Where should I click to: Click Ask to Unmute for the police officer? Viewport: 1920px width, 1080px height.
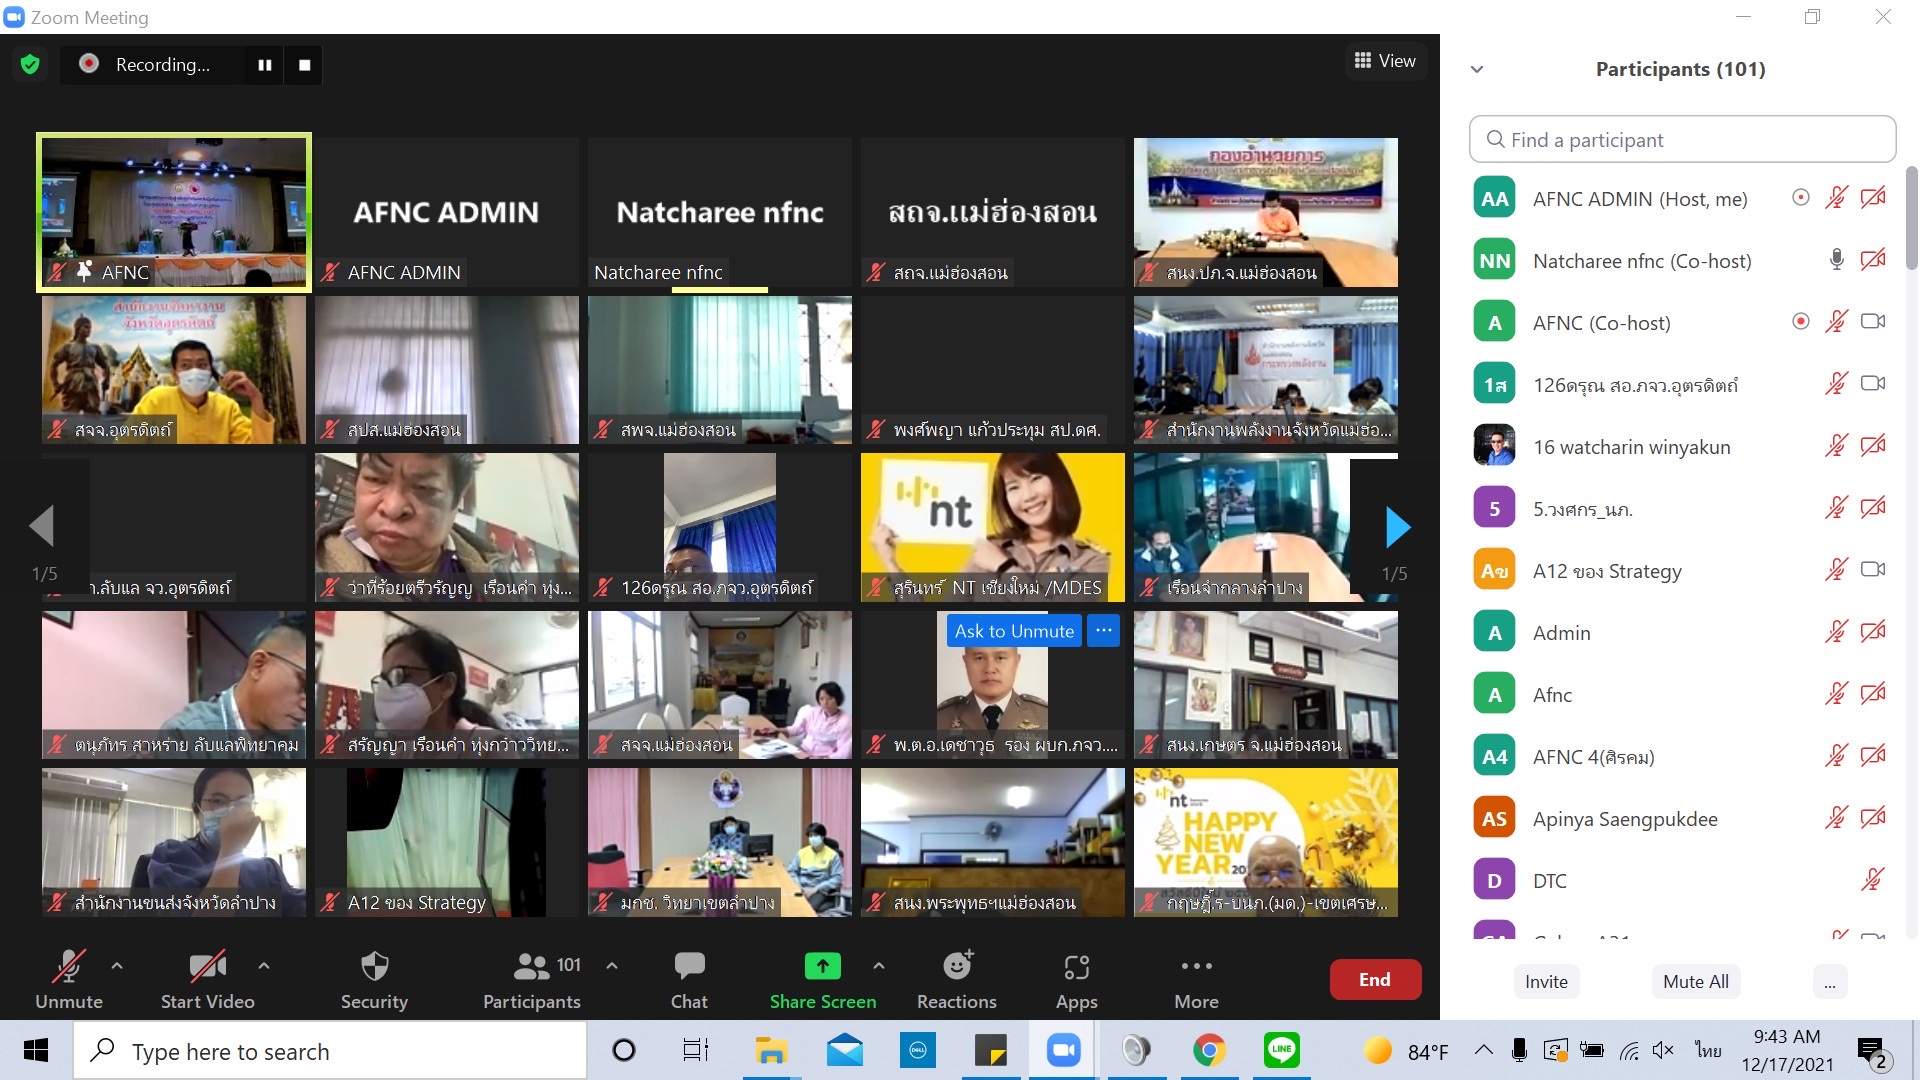pos(1013,630)
